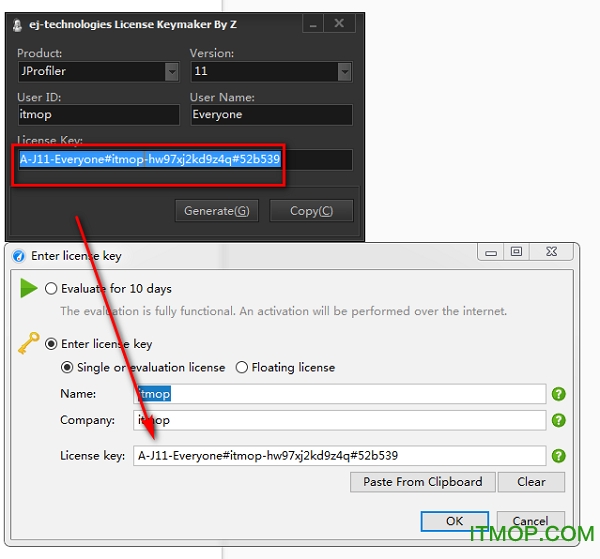
Task: Confirm with the OK button
Action: pyautogui.click(x=455, y=521)
